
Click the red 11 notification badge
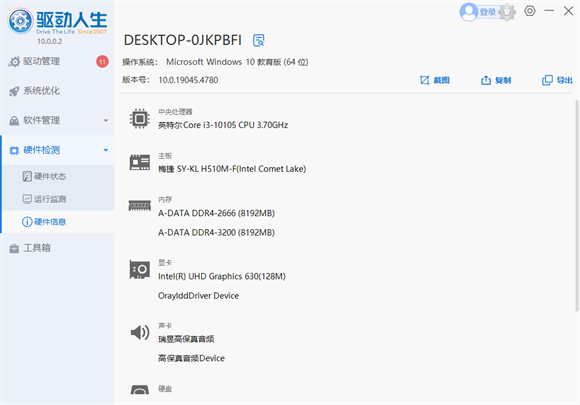(102, 61)
